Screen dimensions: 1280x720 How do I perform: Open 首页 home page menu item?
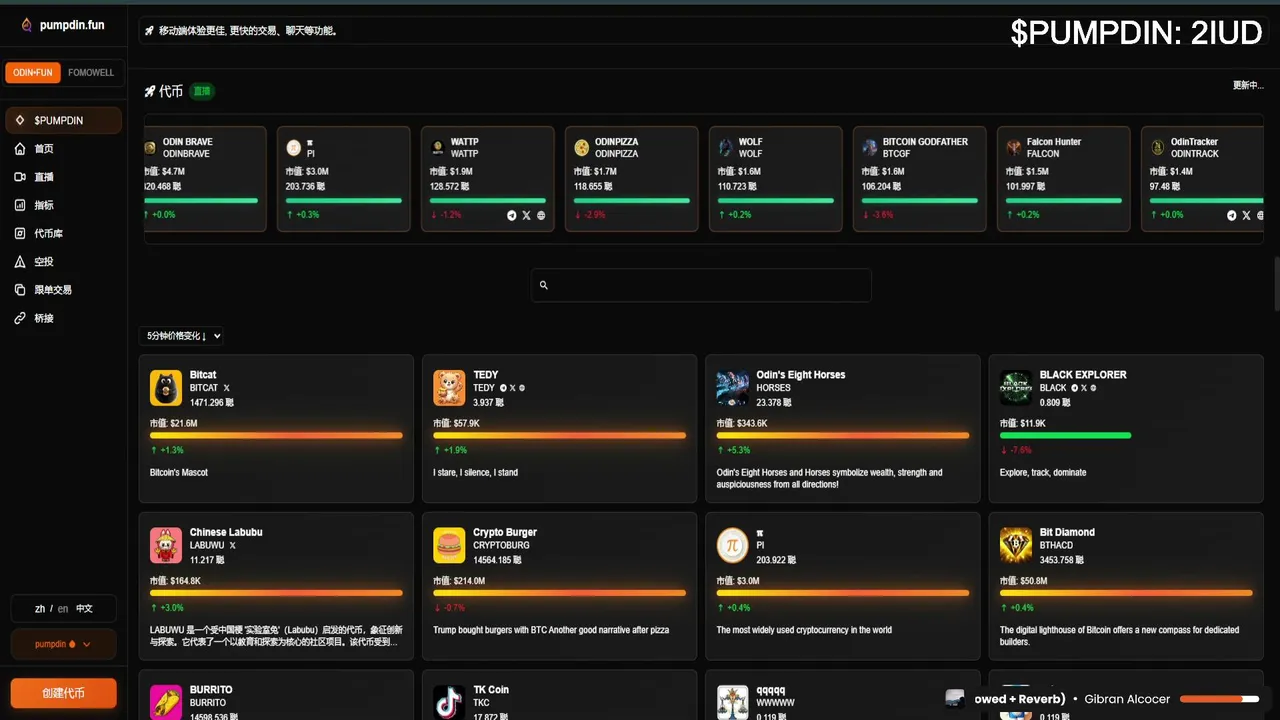pos(64,148)
